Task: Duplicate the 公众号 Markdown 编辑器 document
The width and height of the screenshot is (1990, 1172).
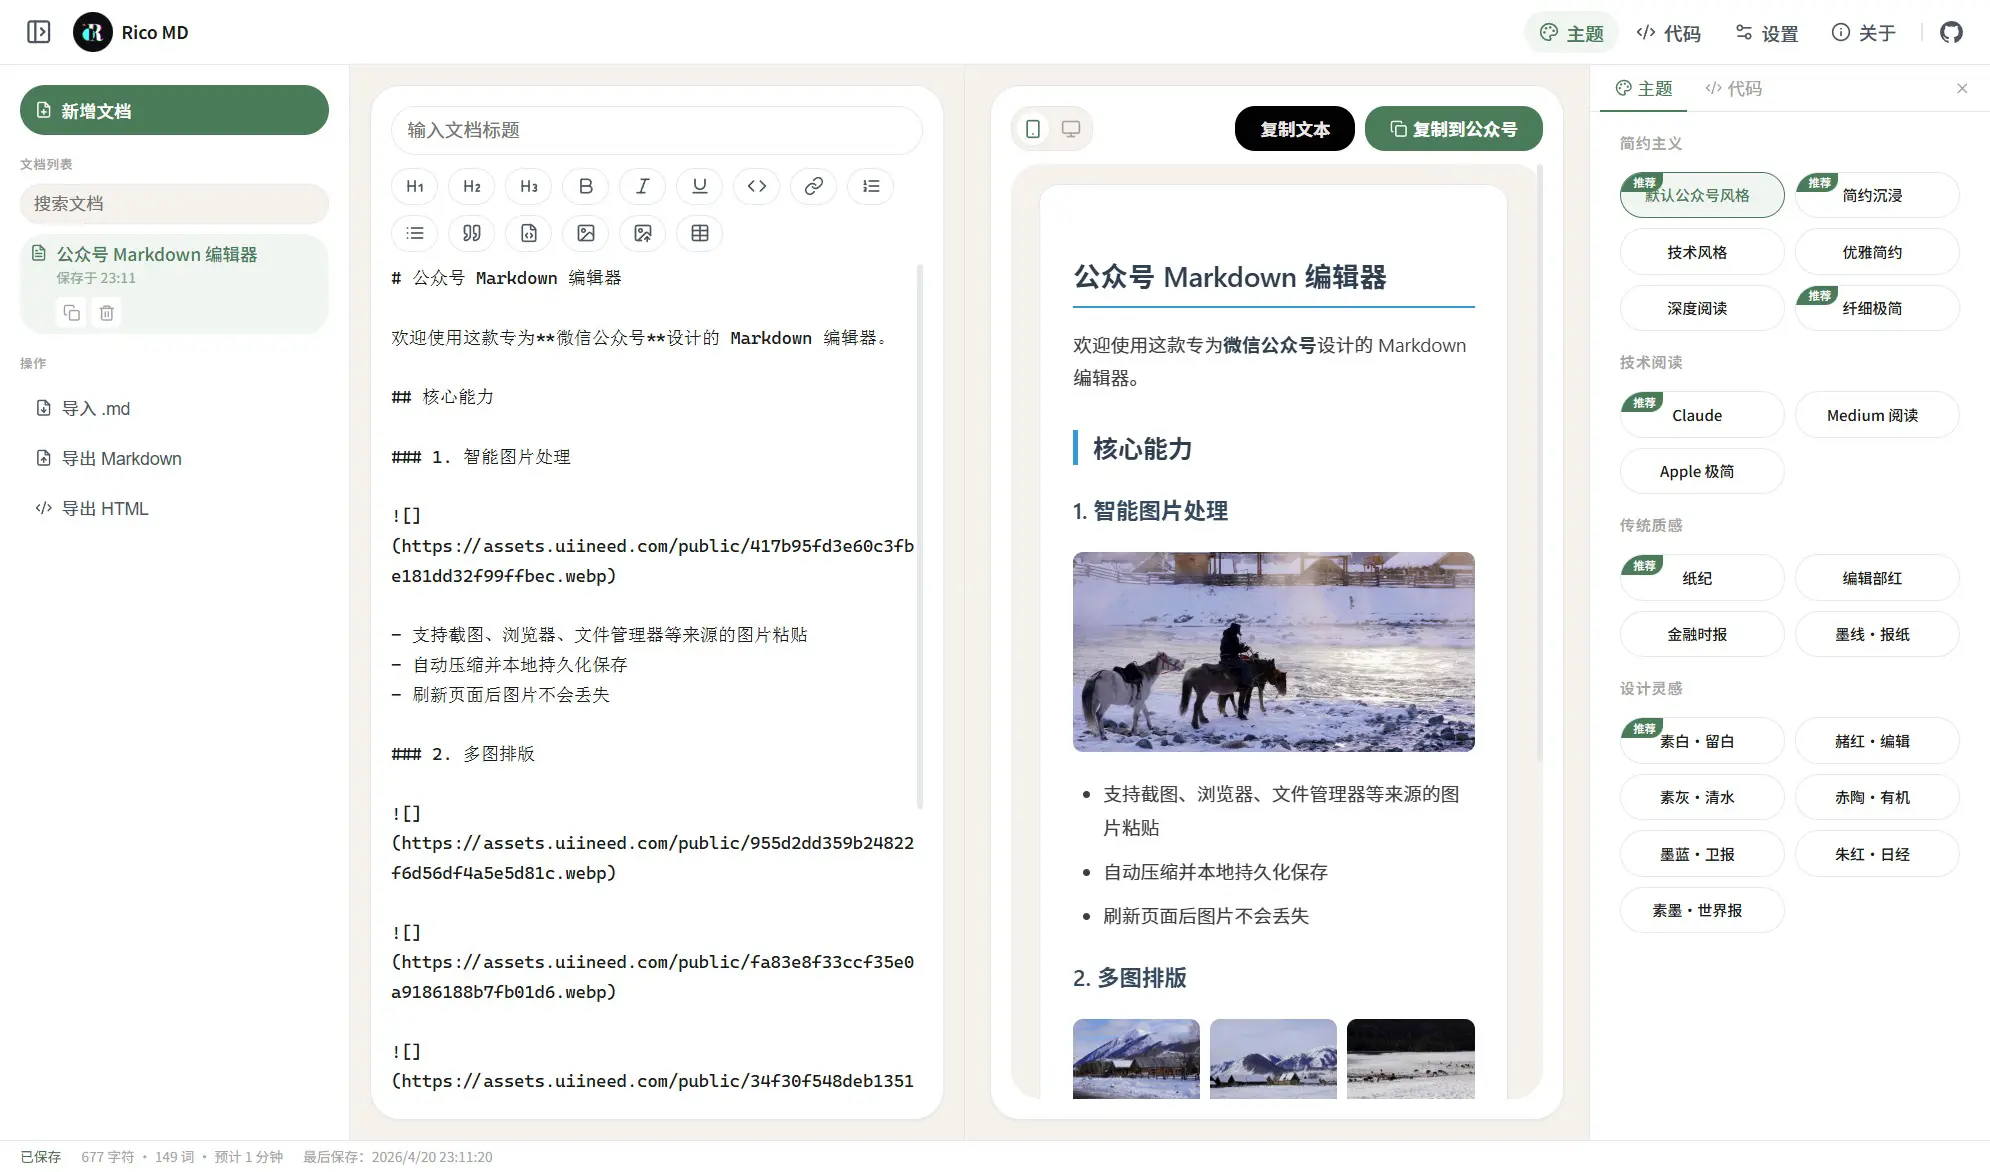Action: (x=72, y=313)
